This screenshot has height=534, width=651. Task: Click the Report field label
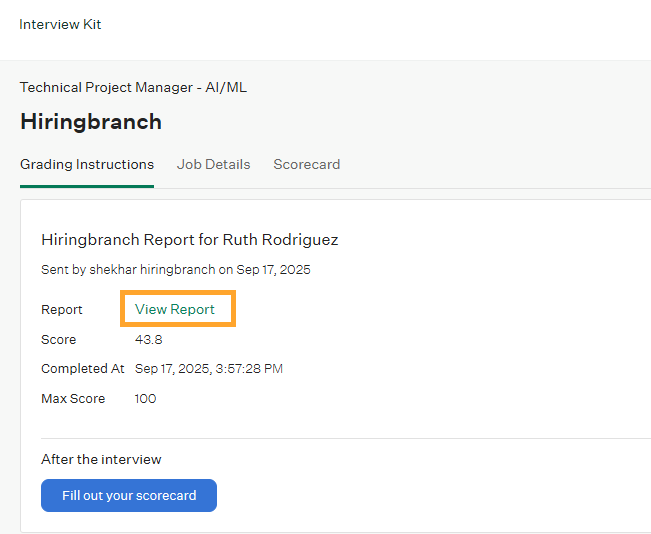pyautogui.click(x=62, y=309)
